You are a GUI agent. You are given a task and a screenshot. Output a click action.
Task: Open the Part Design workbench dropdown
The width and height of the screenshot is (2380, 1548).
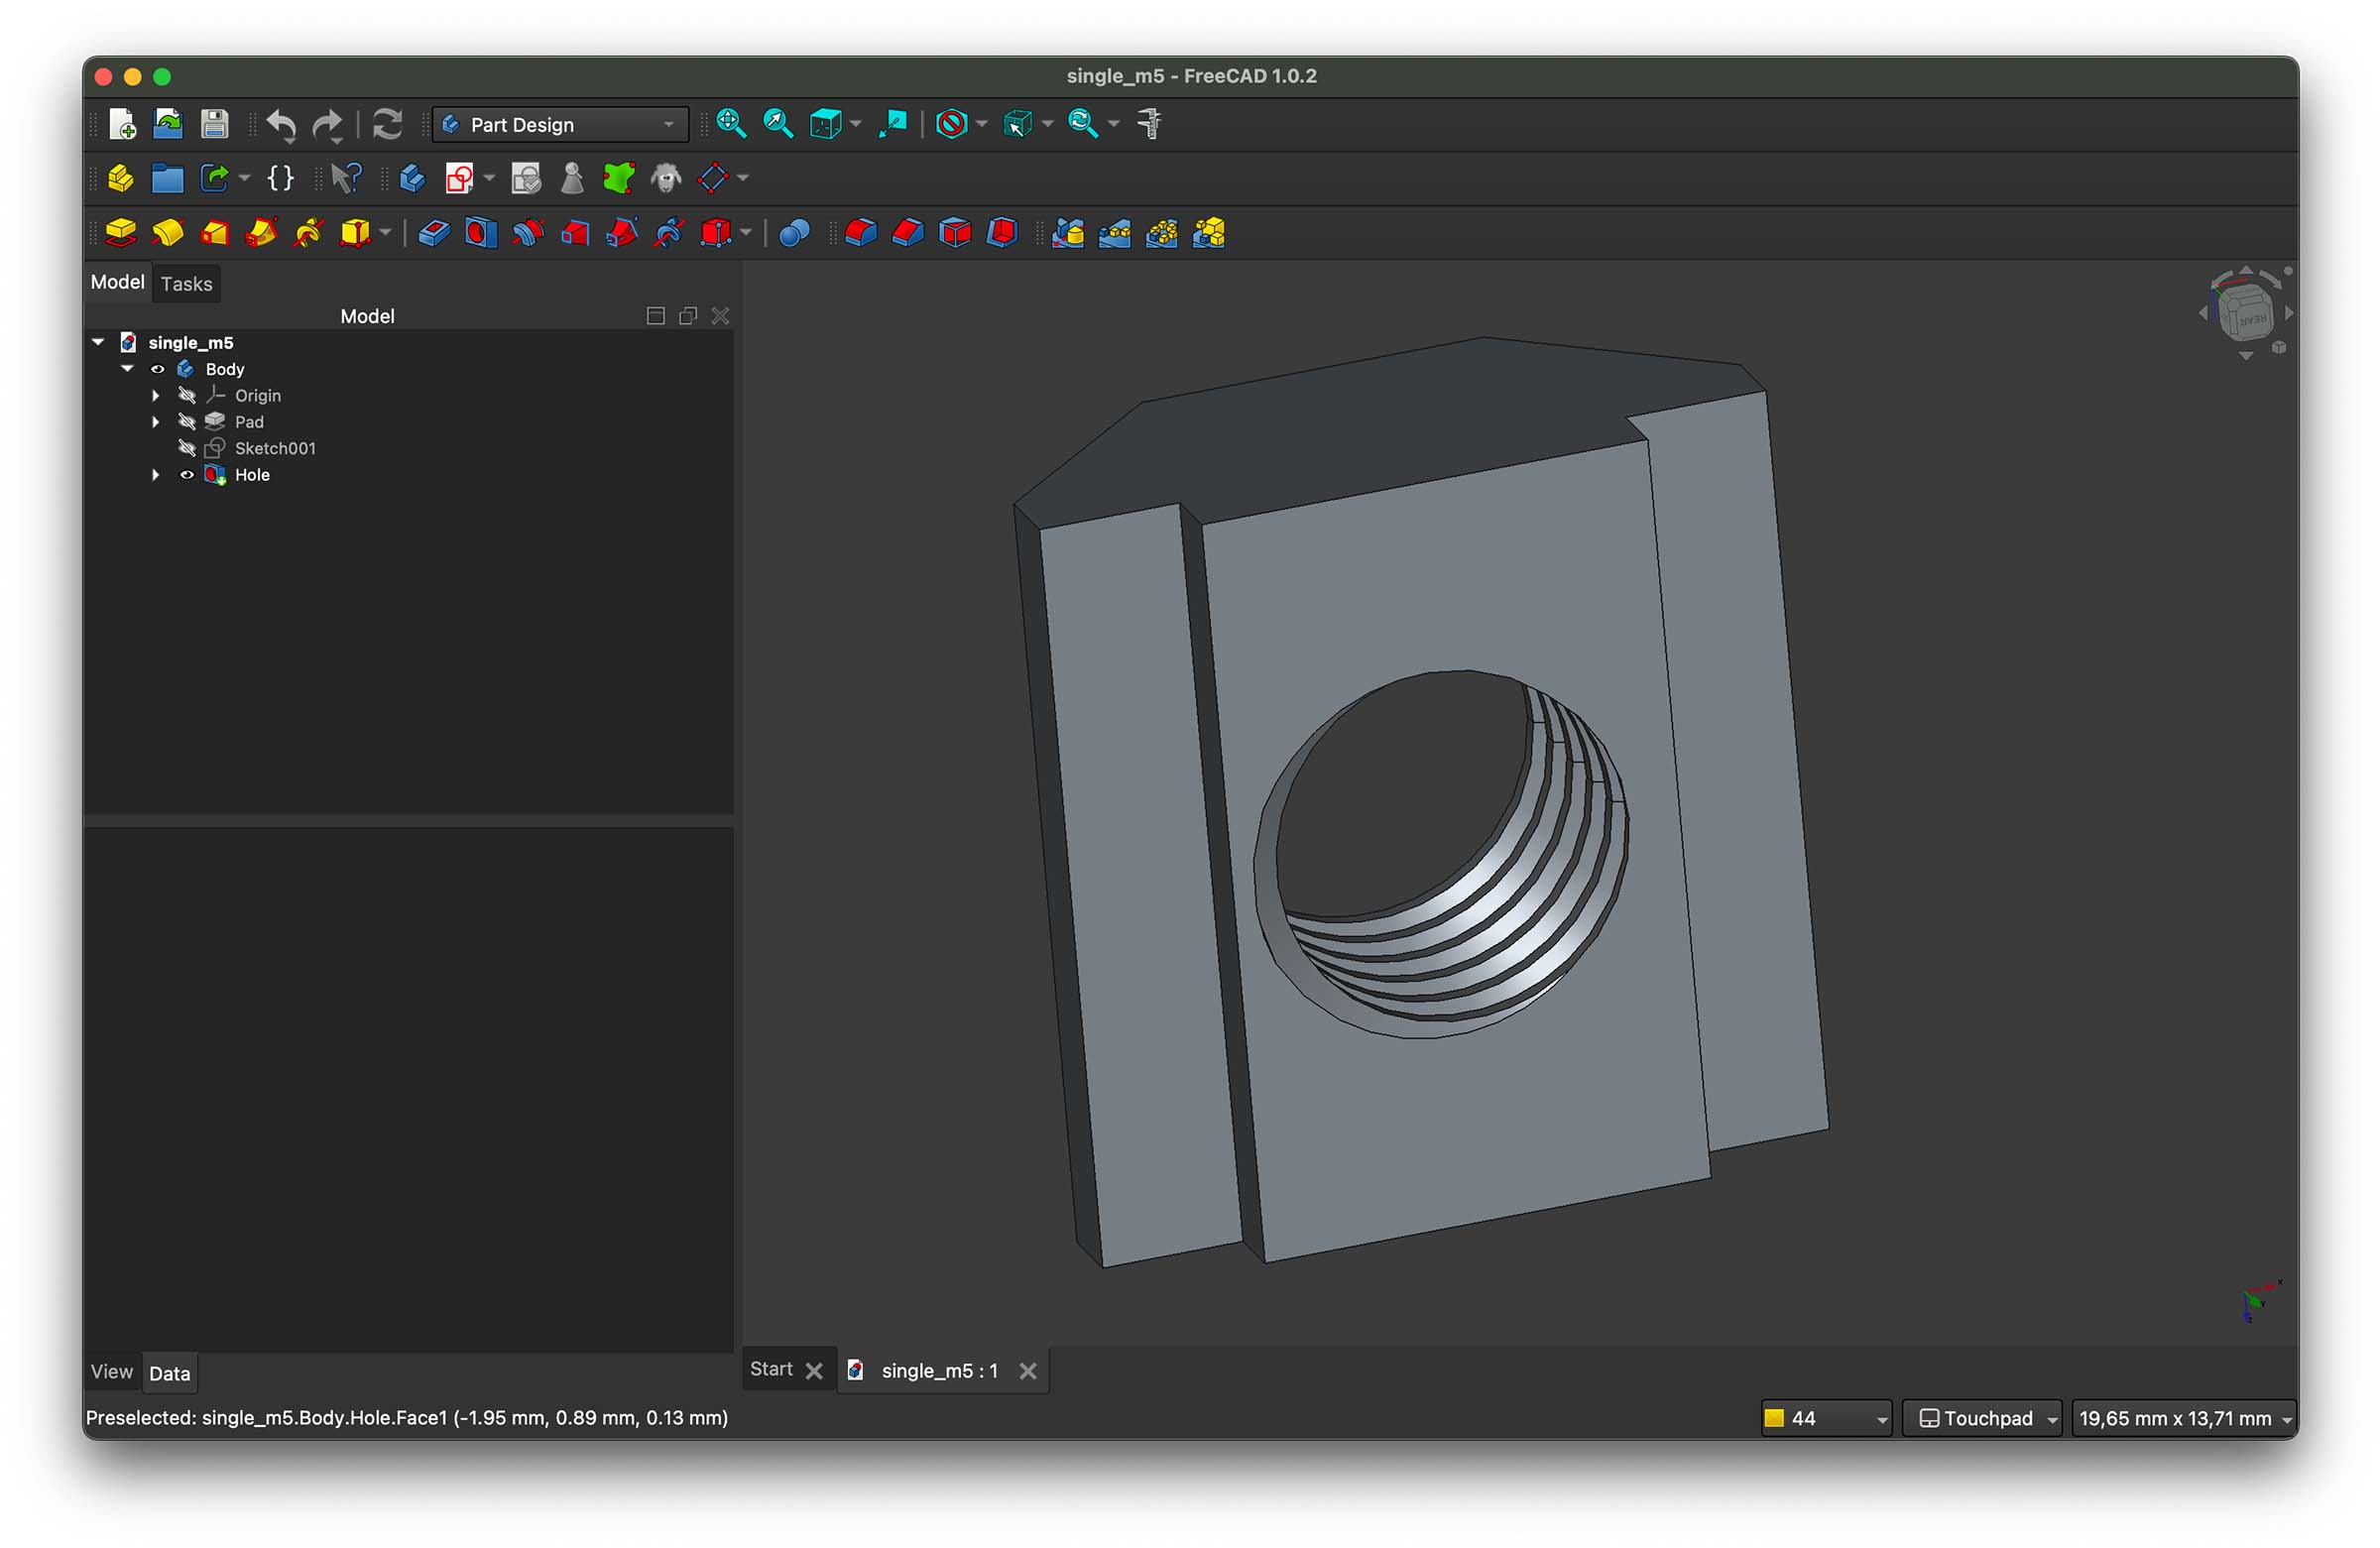click(560, 125)
